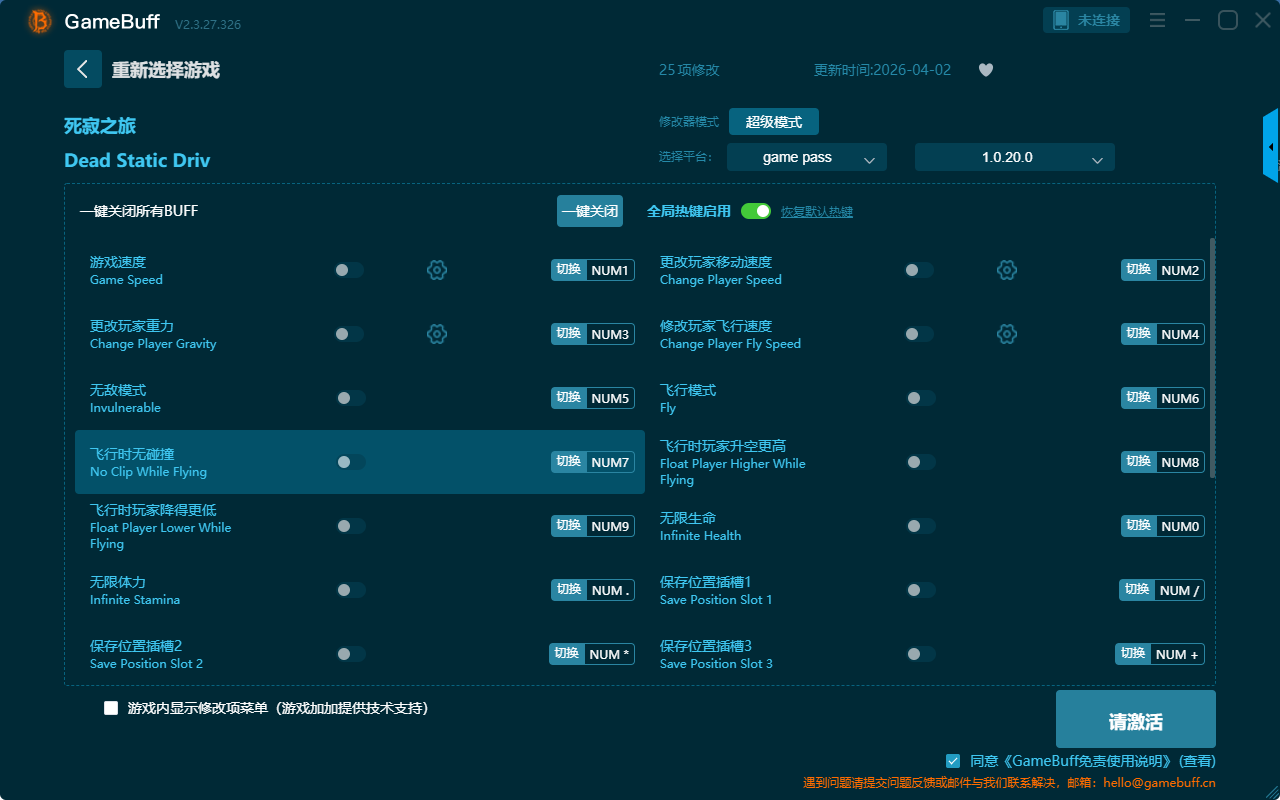This screenshot has height=800, width=1280.
Task: Open Change Player Fly Speed settings gear
Action: click(1006, 334)
